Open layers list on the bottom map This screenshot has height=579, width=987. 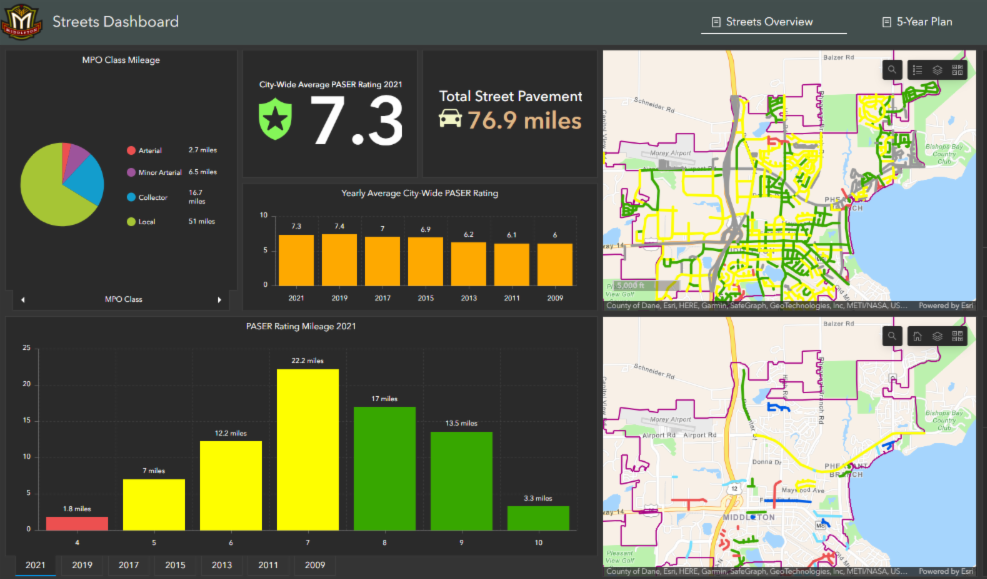(x=937, y=336)
